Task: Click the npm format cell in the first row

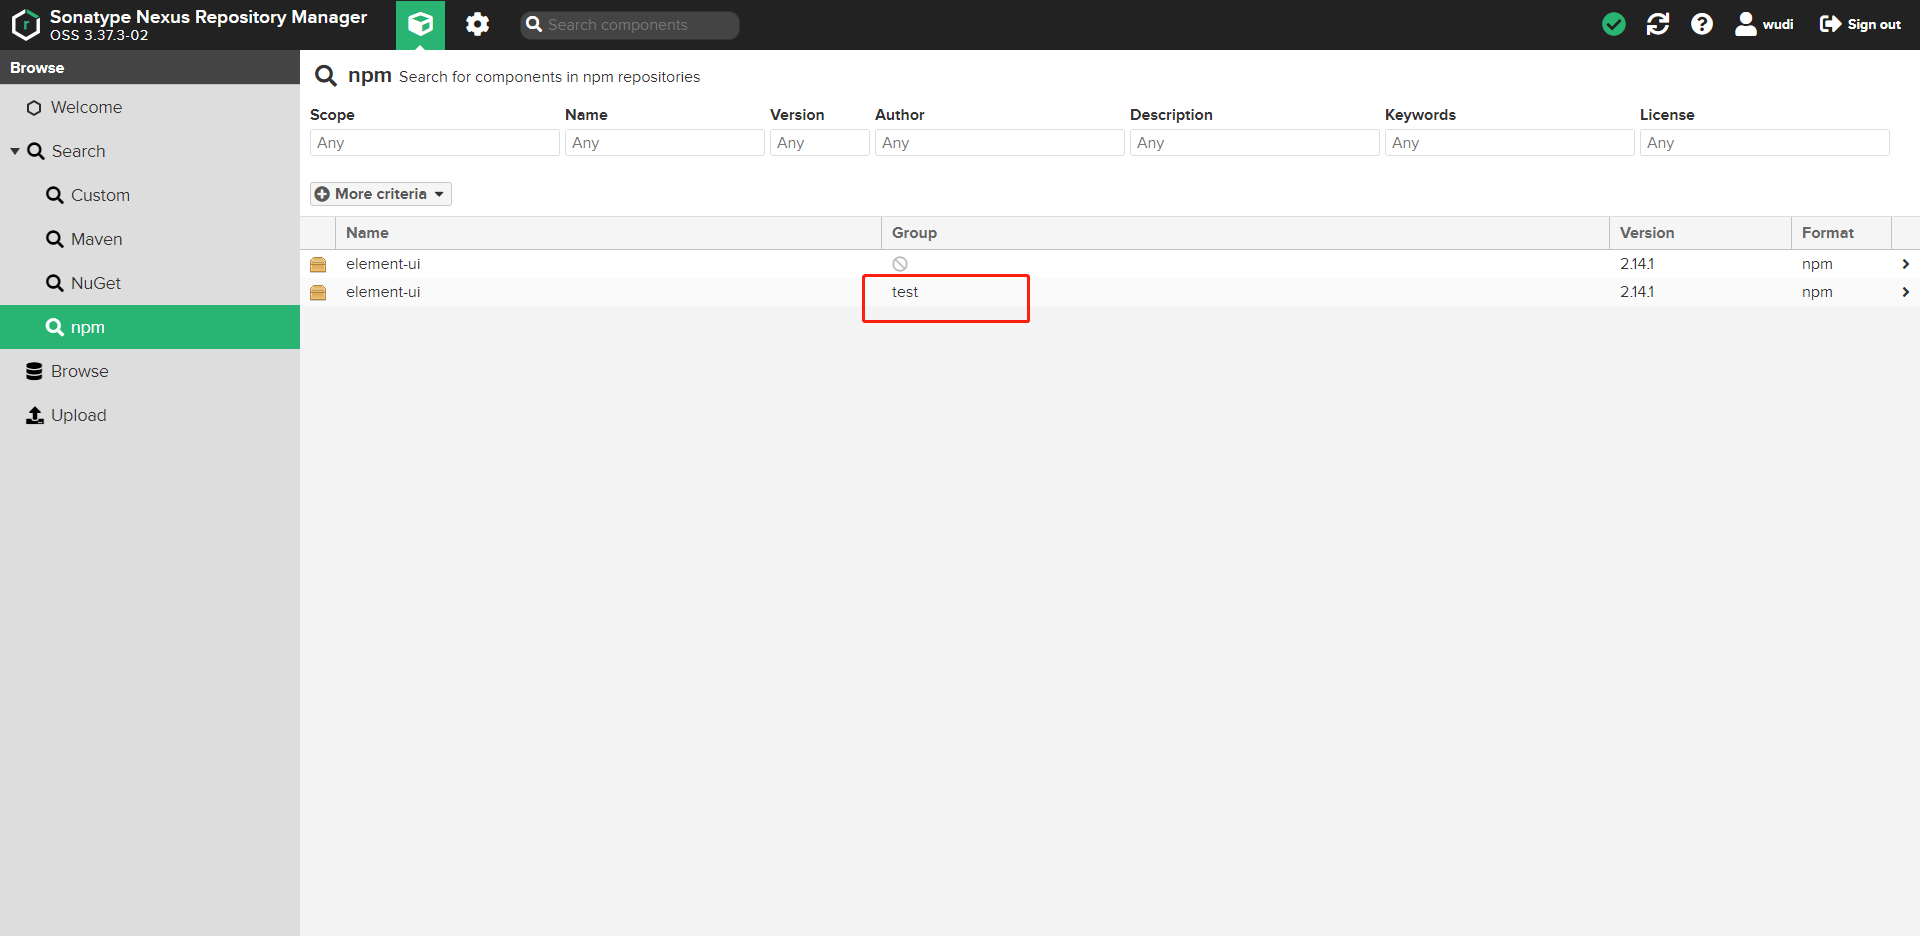Action: point(1817,264)
